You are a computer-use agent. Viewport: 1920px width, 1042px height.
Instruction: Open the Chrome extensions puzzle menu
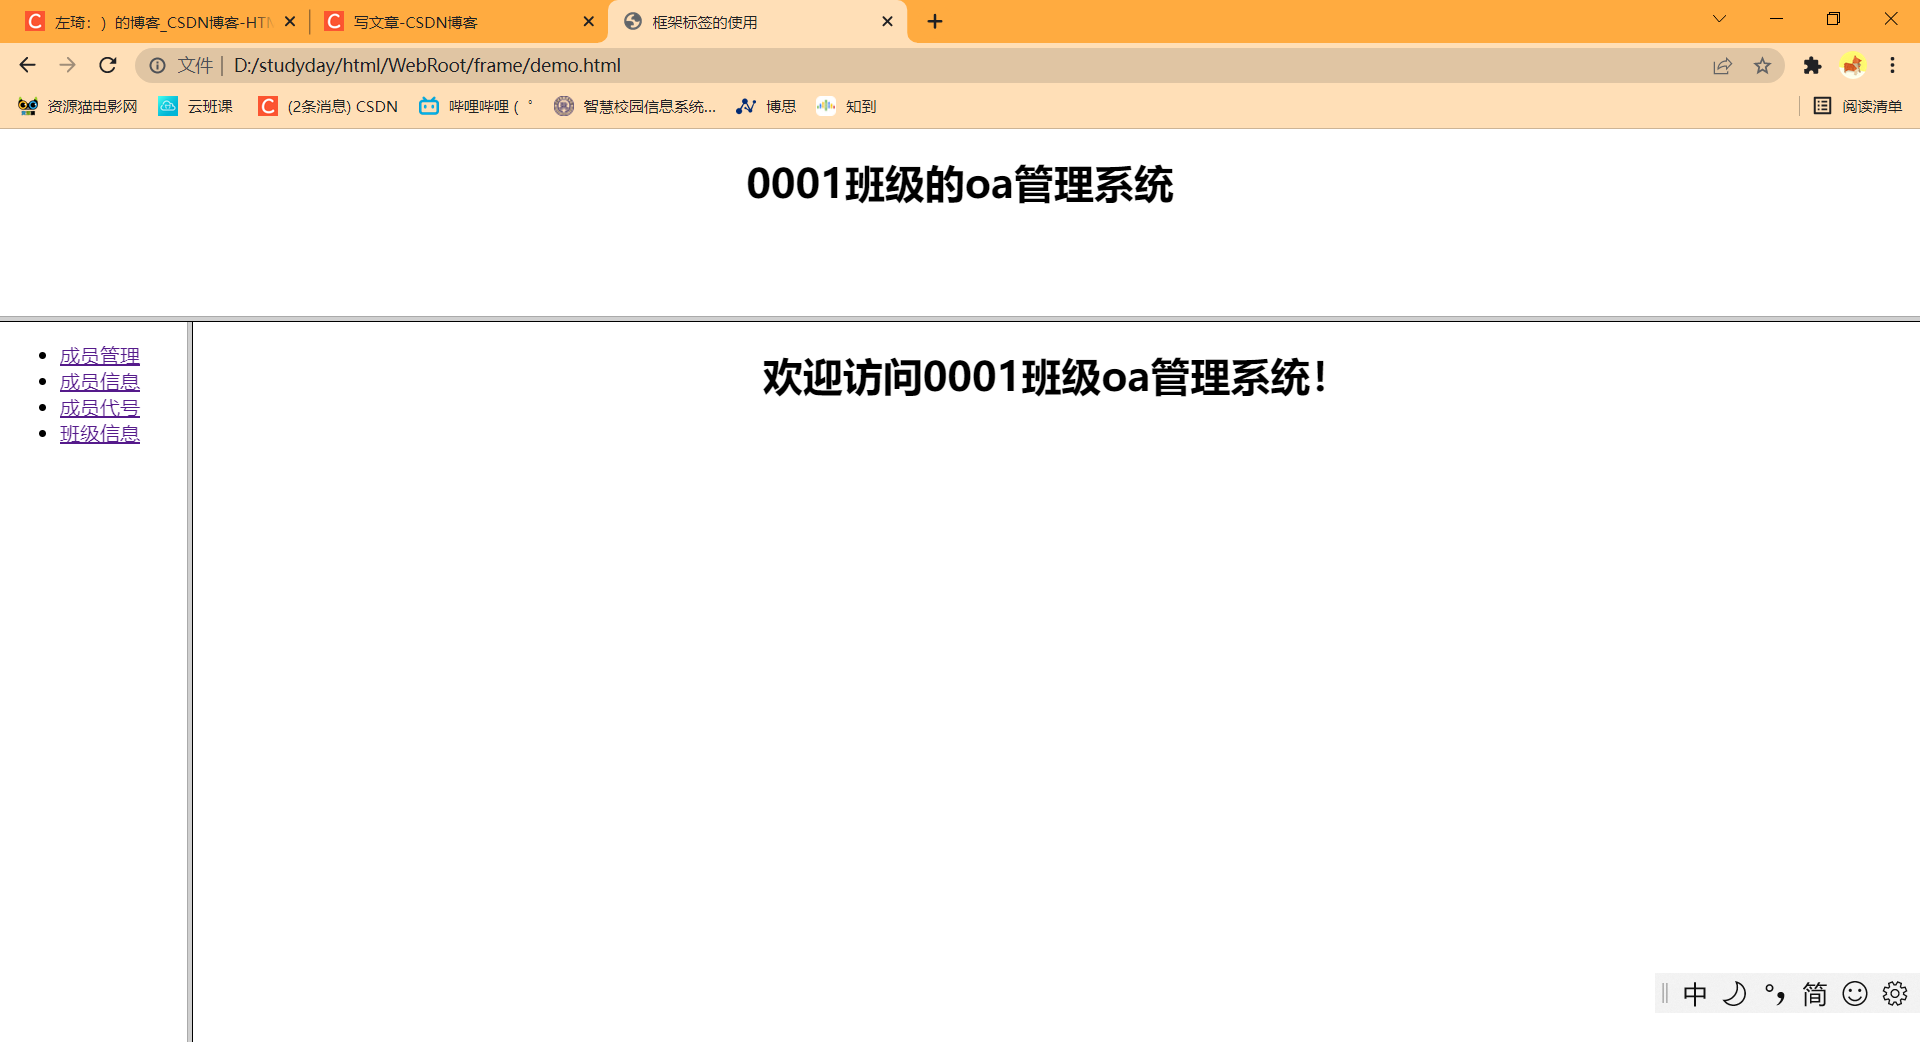[1813, 66]
